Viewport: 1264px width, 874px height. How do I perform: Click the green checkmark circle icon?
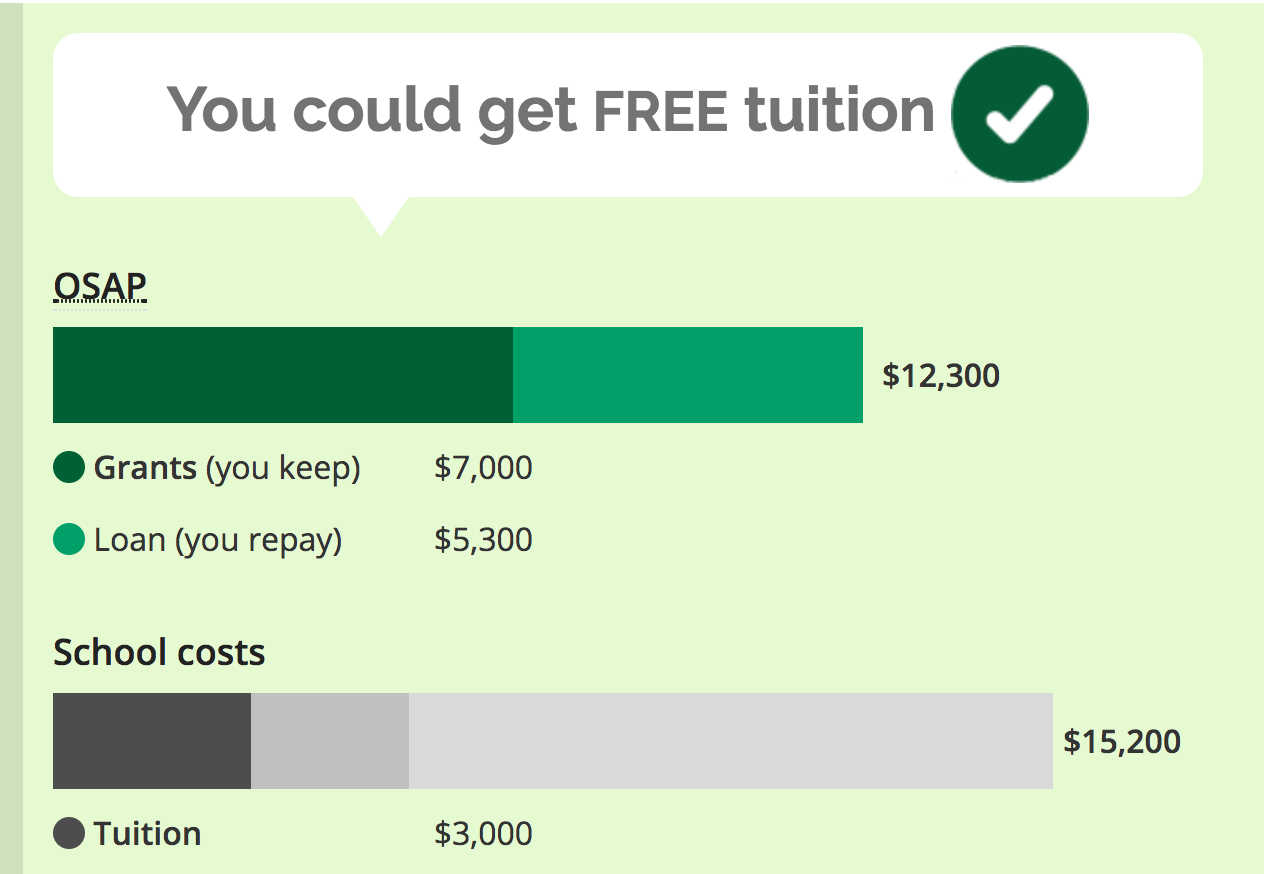1019,113
